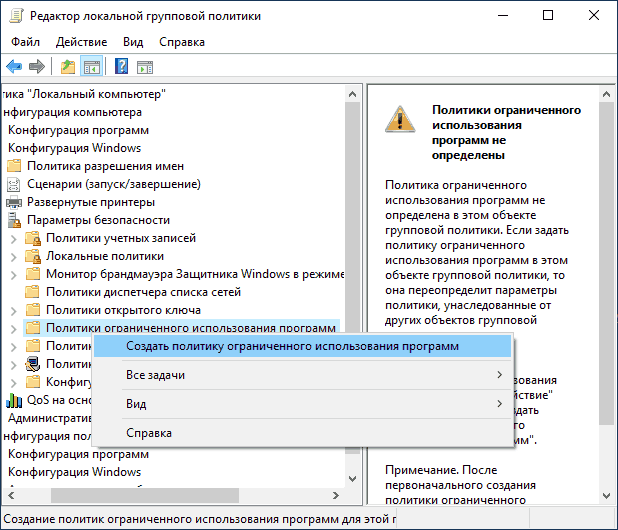The image size is (618, 530).
Task: Click details pane scroll up arrow
Action: click(607, 94)
